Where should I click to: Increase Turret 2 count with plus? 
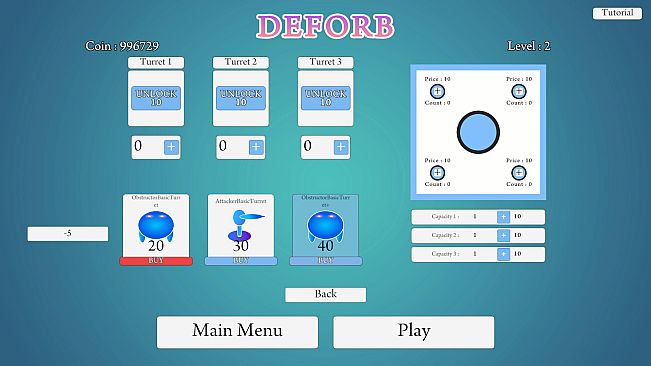coord(256,147)
